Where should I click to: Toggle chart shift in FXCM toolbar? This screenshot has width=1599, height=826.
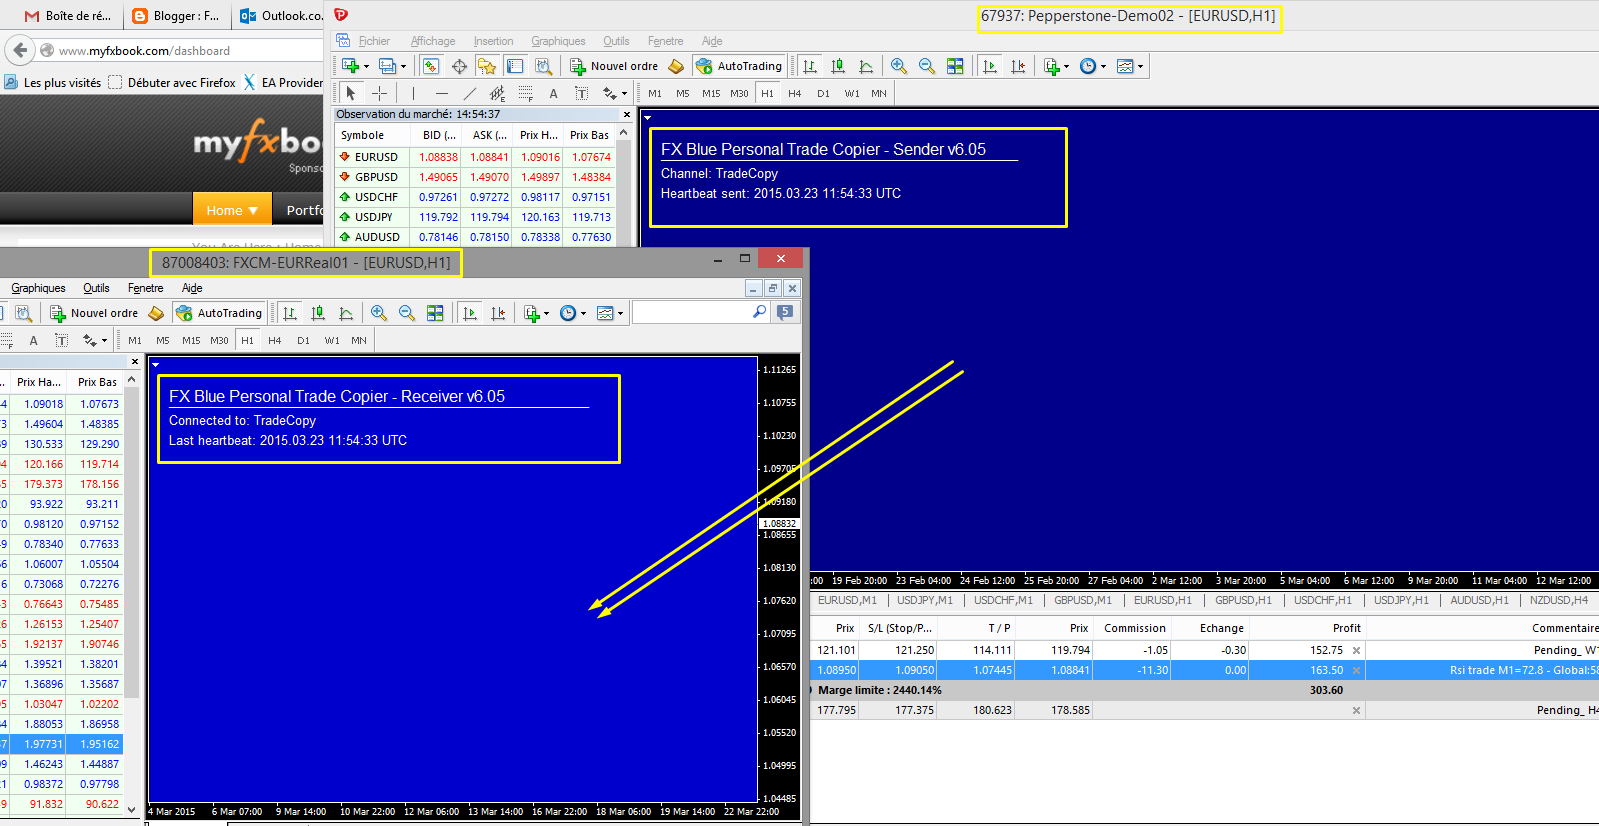498,313
